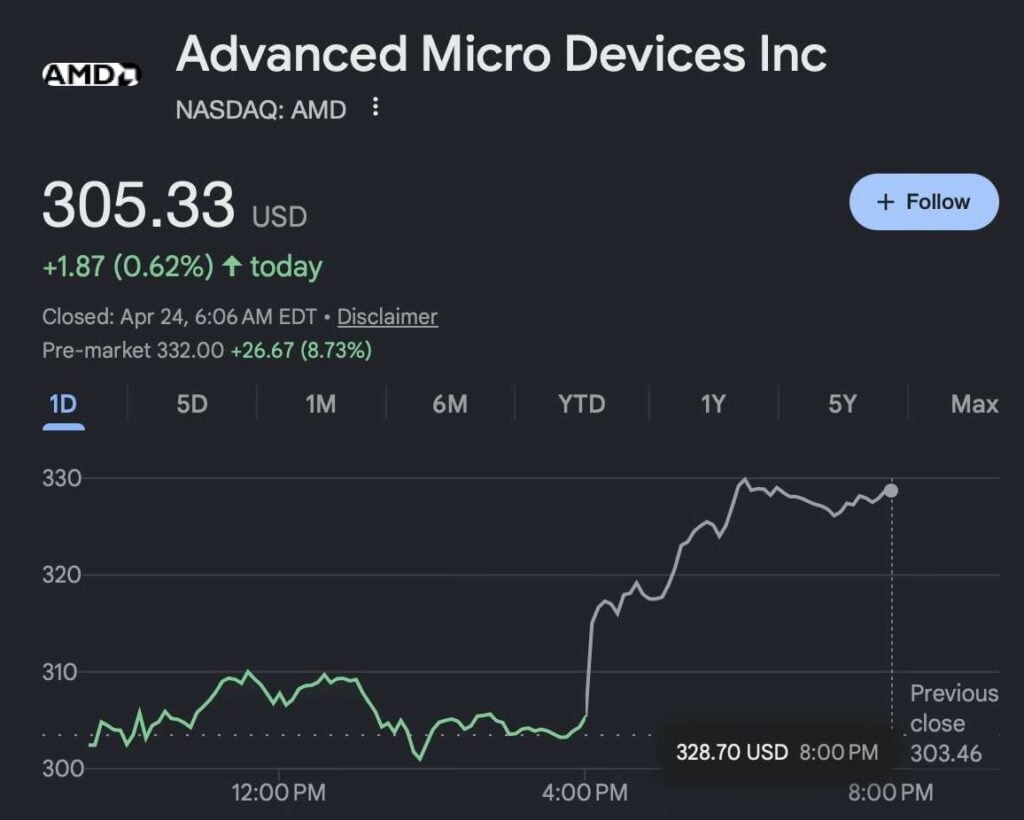Screen dimensions: 1024x820
Task: Click the NASDAQ: AMD ticker text
Action: point(261,110)
